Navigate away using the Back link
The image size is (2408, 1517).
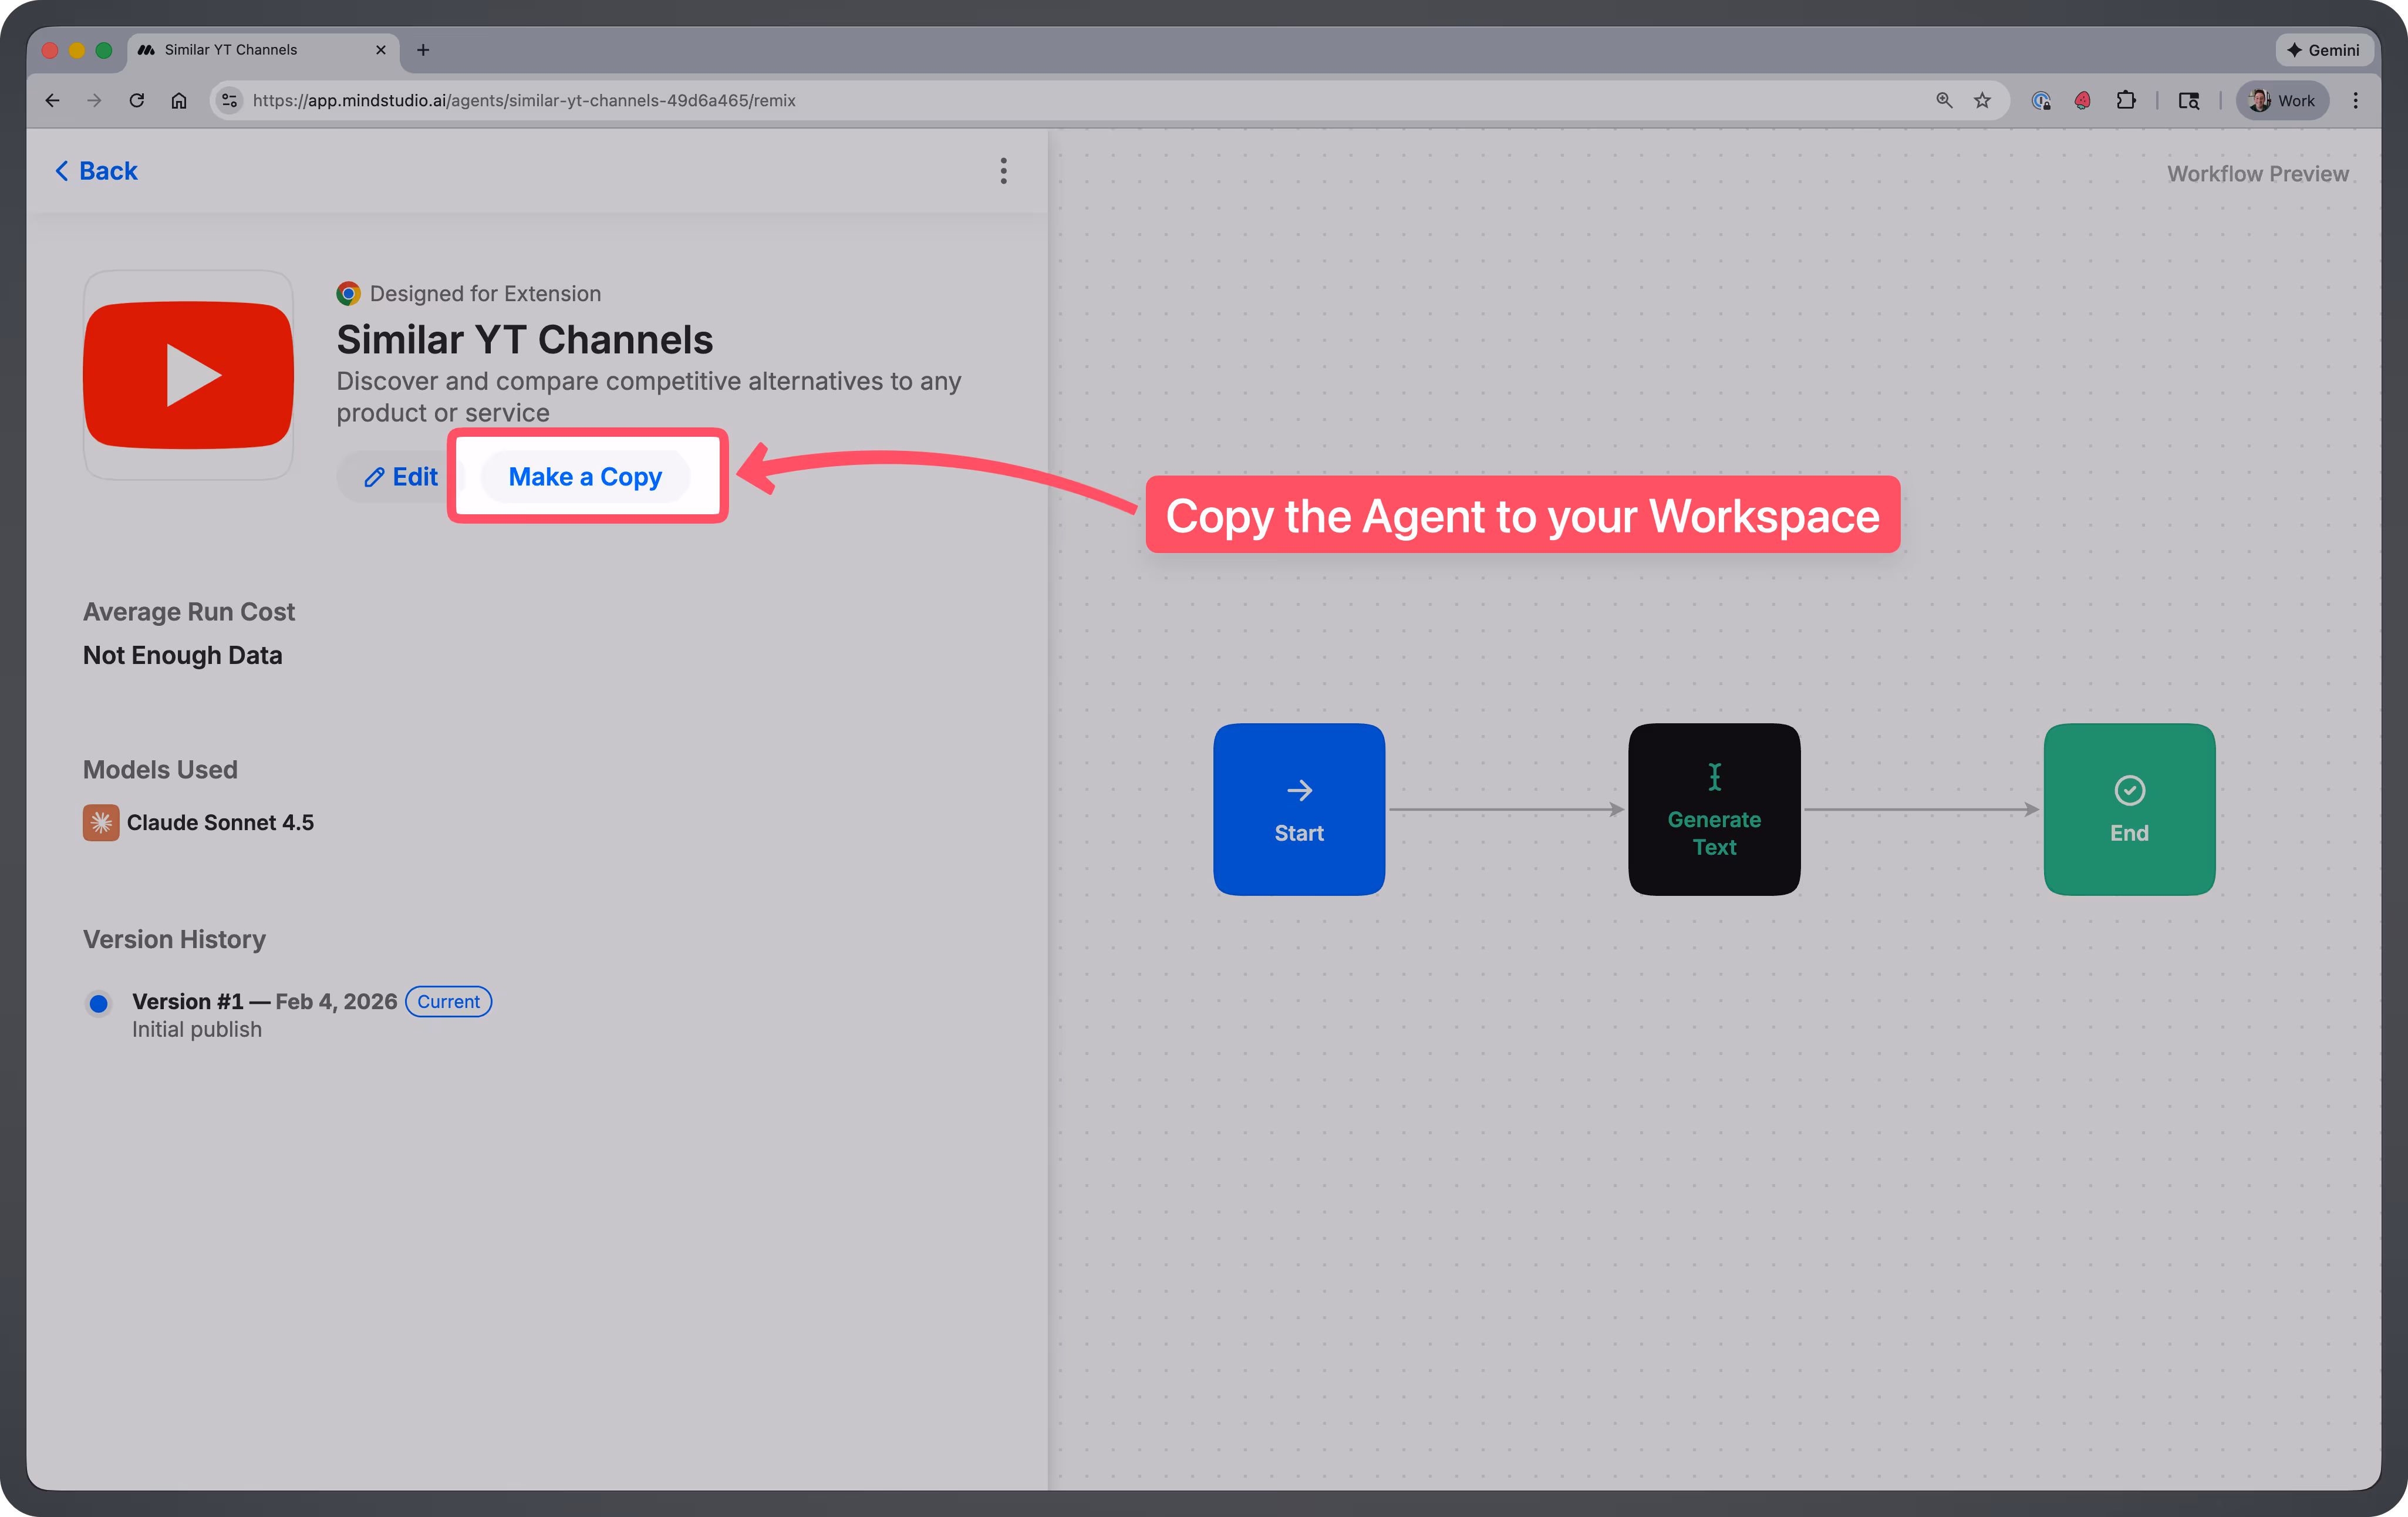click(x=95, y=170)
